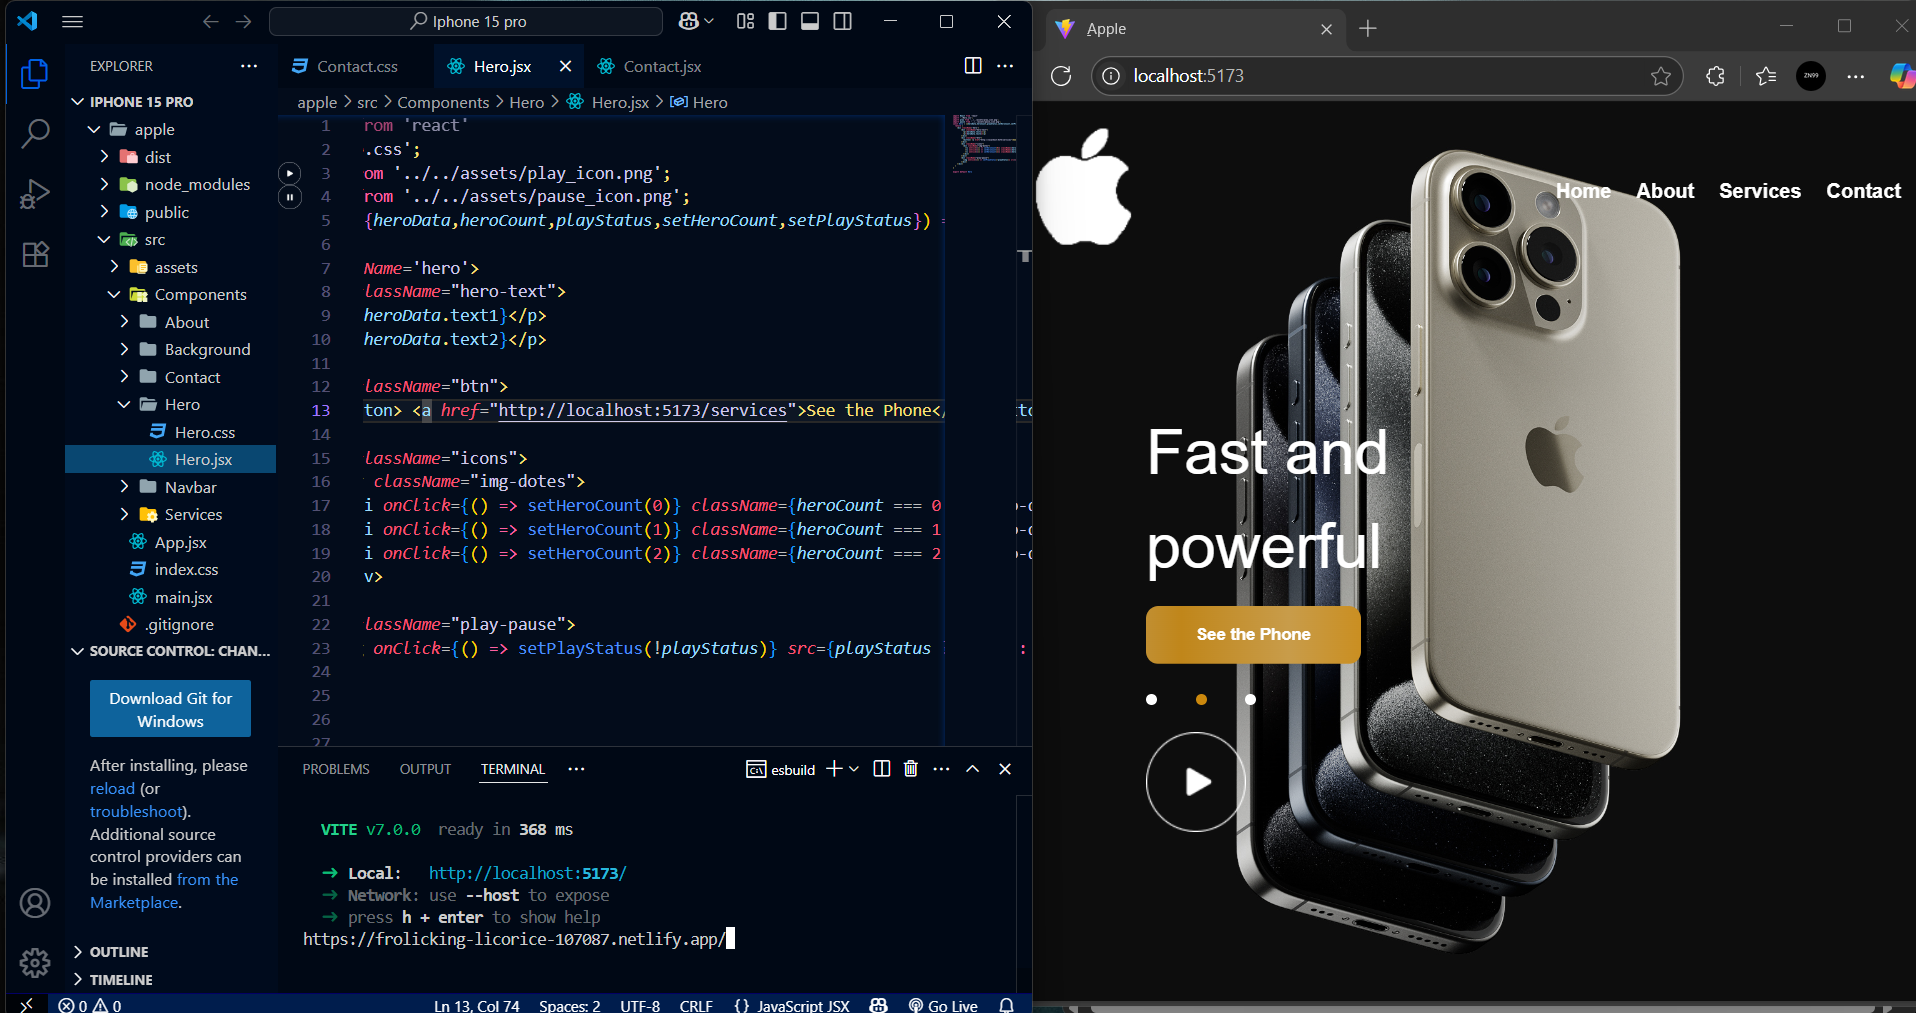The image size is (1916, 1013).
Task: Kill the terminal with trash icon
Action: (910, 769)
